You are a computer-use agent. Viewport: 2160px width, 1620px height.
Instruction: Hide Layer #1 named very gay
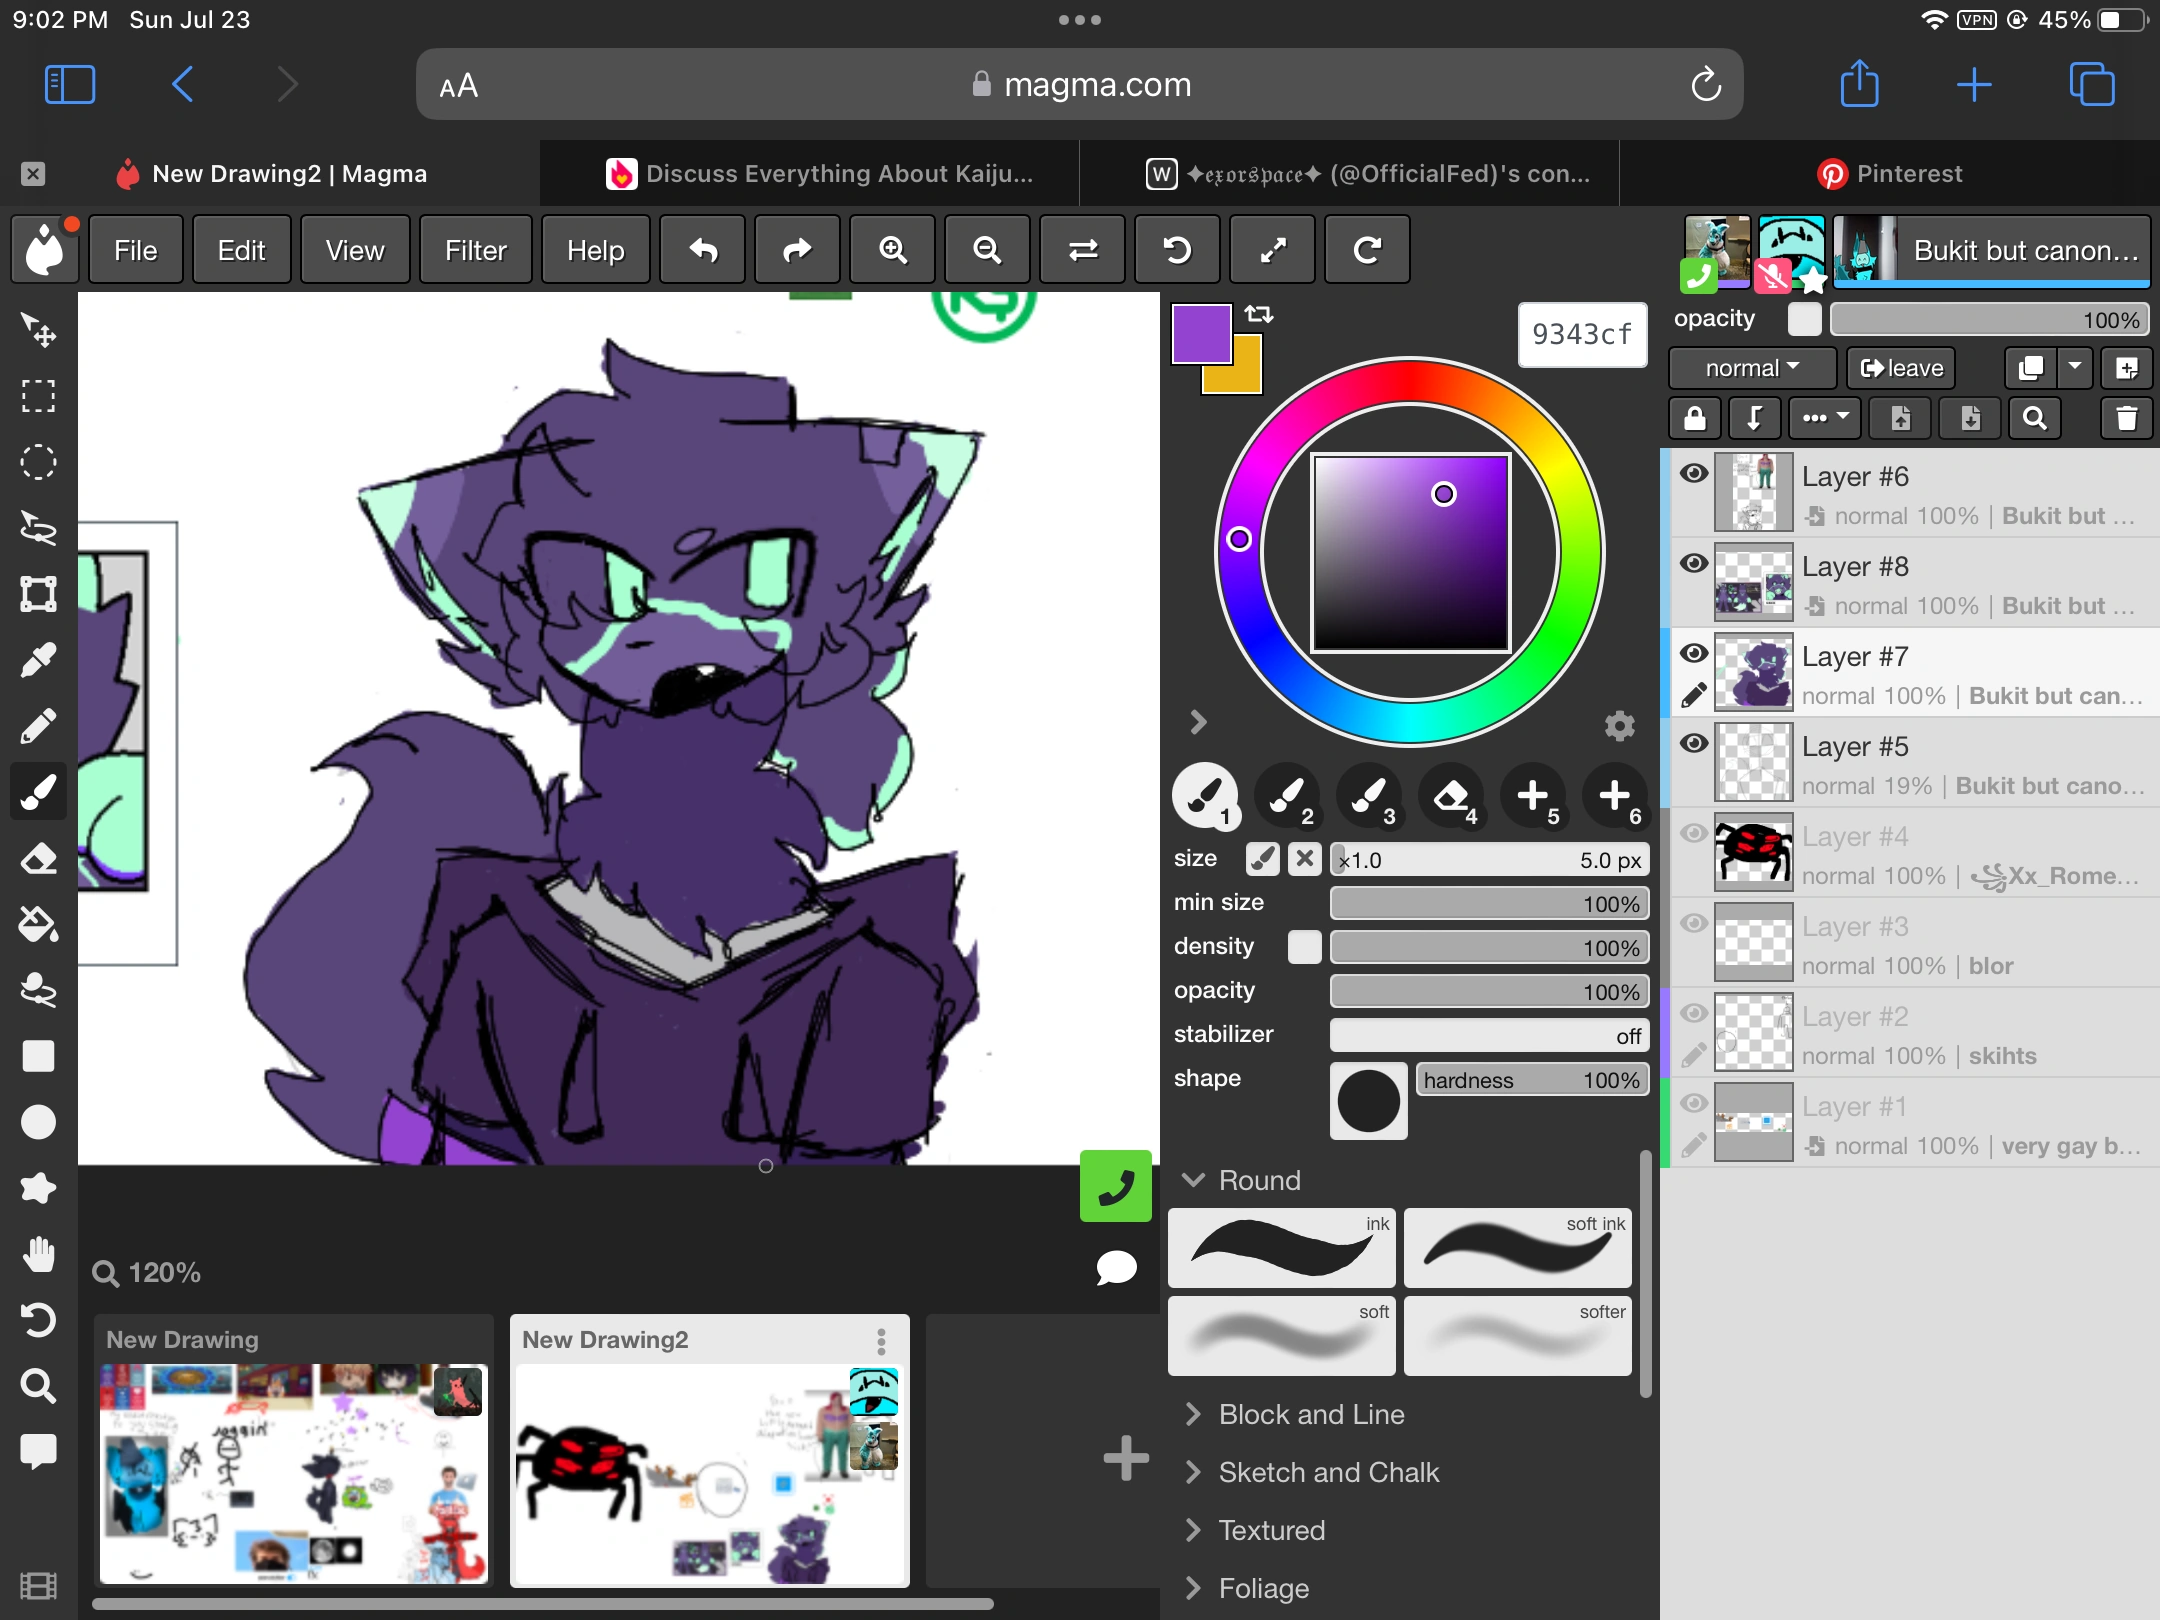coord(1694,1103)
